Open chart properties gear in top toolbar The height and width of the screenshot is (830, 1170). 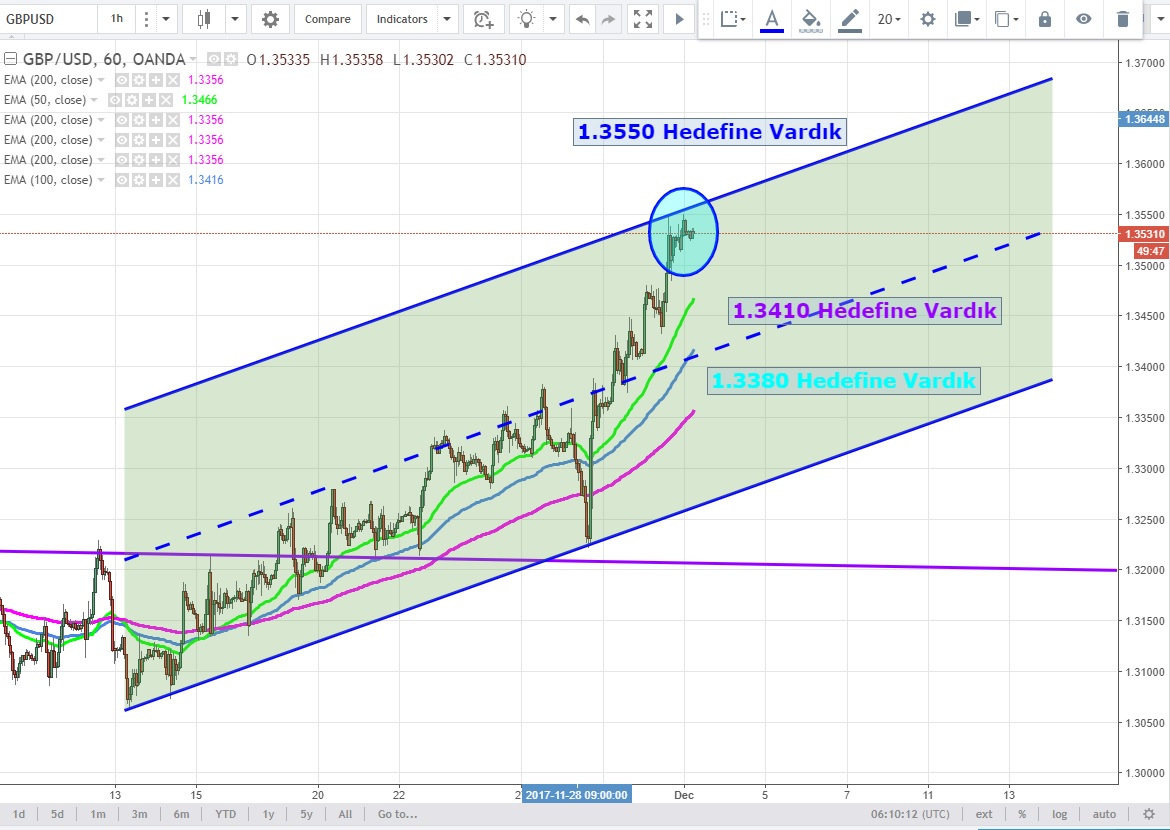(x=270, y=19)
